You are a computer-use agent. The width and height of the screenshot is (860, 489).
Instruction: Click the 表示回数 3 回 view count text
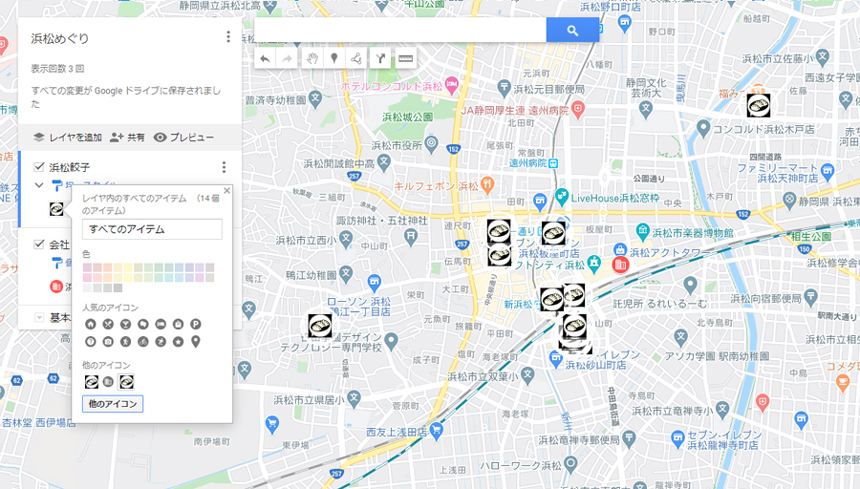(58, 69)
